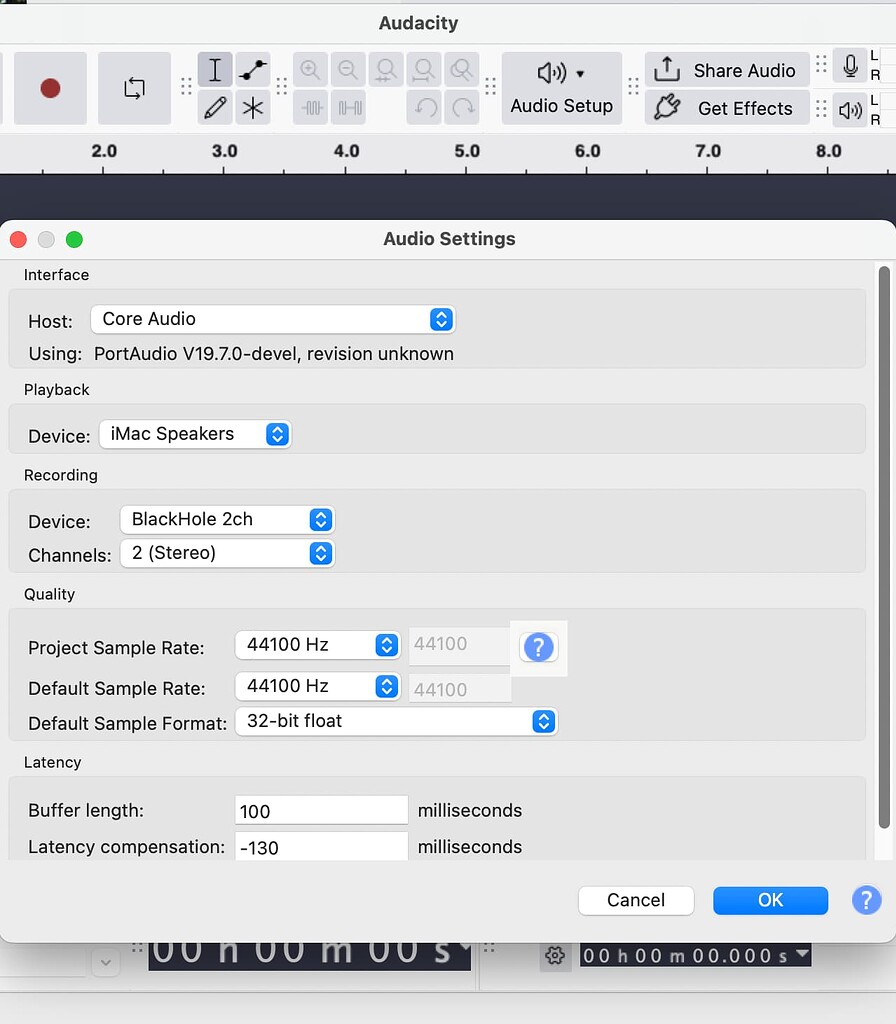Click Trim audio outside selection icon
Screen dimensions: 896x1024
(310, 108)
